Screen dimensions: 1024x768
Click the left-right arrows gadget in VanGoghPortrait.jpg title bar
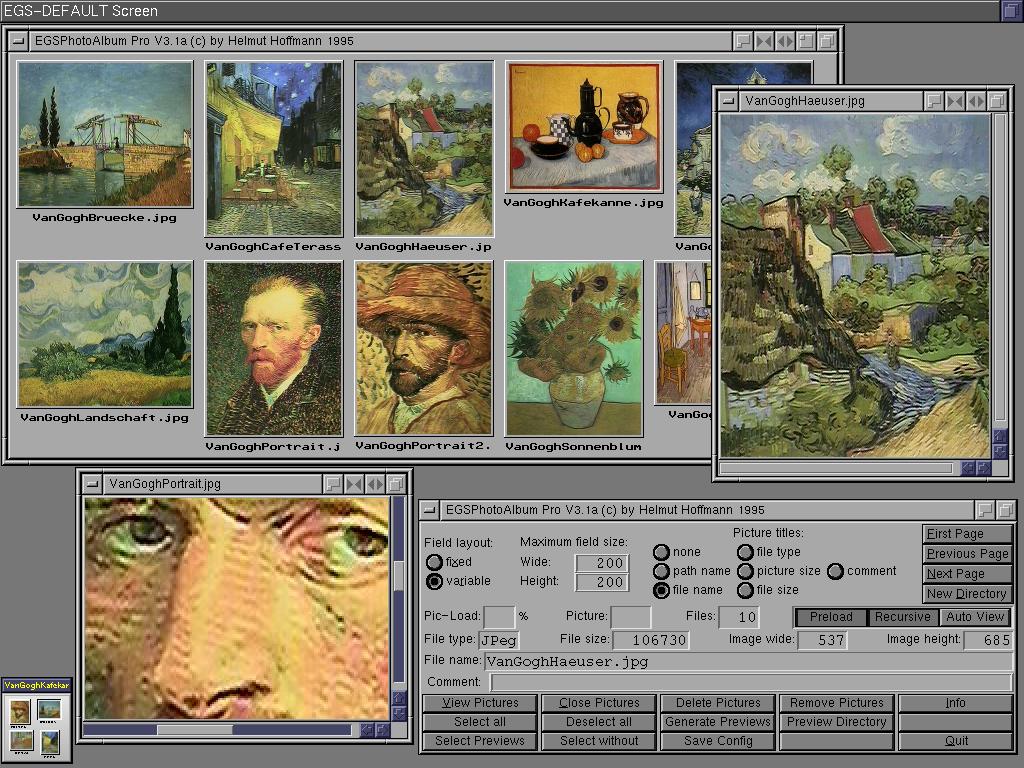point(375,484)
